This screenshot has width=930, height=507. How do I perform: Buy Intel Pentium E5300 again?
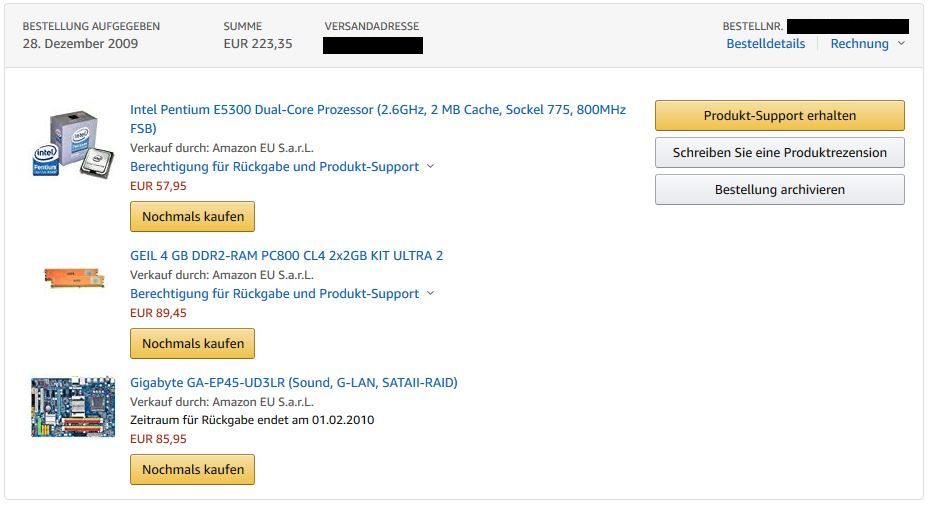(x=193, y=216)
